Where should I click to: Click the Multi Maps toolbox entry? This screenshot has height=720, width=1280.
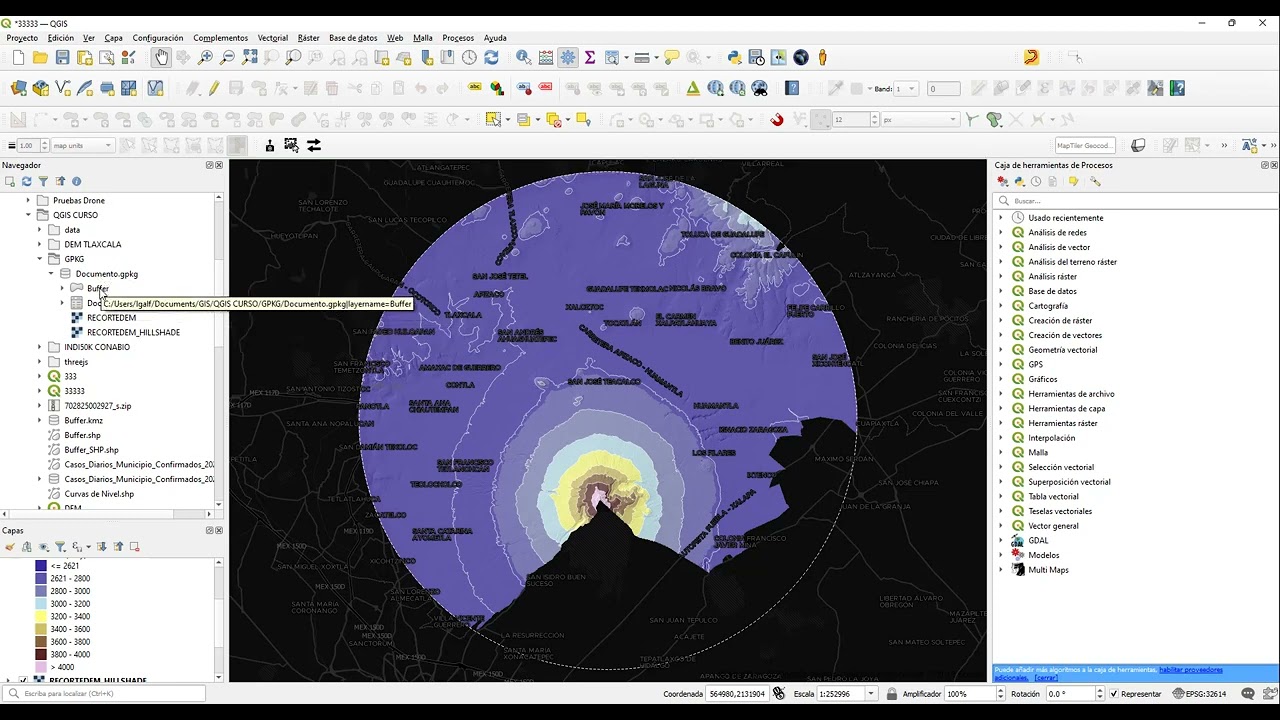pos(1048,570)
